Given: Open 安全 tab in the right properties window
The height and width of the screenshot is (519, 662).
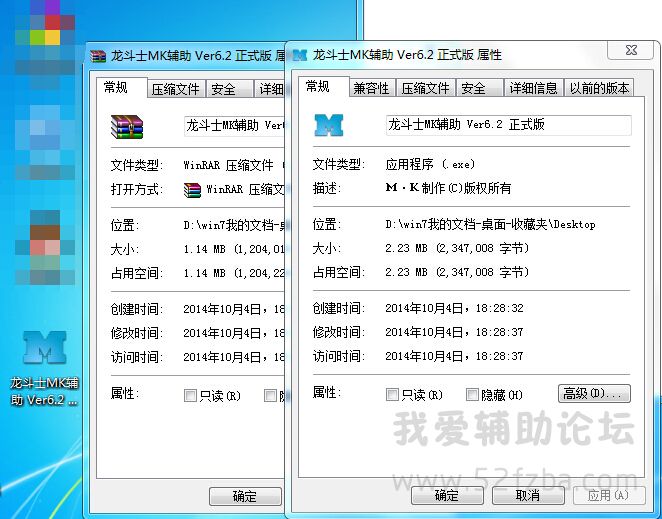Looking at the screenshot, I should pos(479,88).
